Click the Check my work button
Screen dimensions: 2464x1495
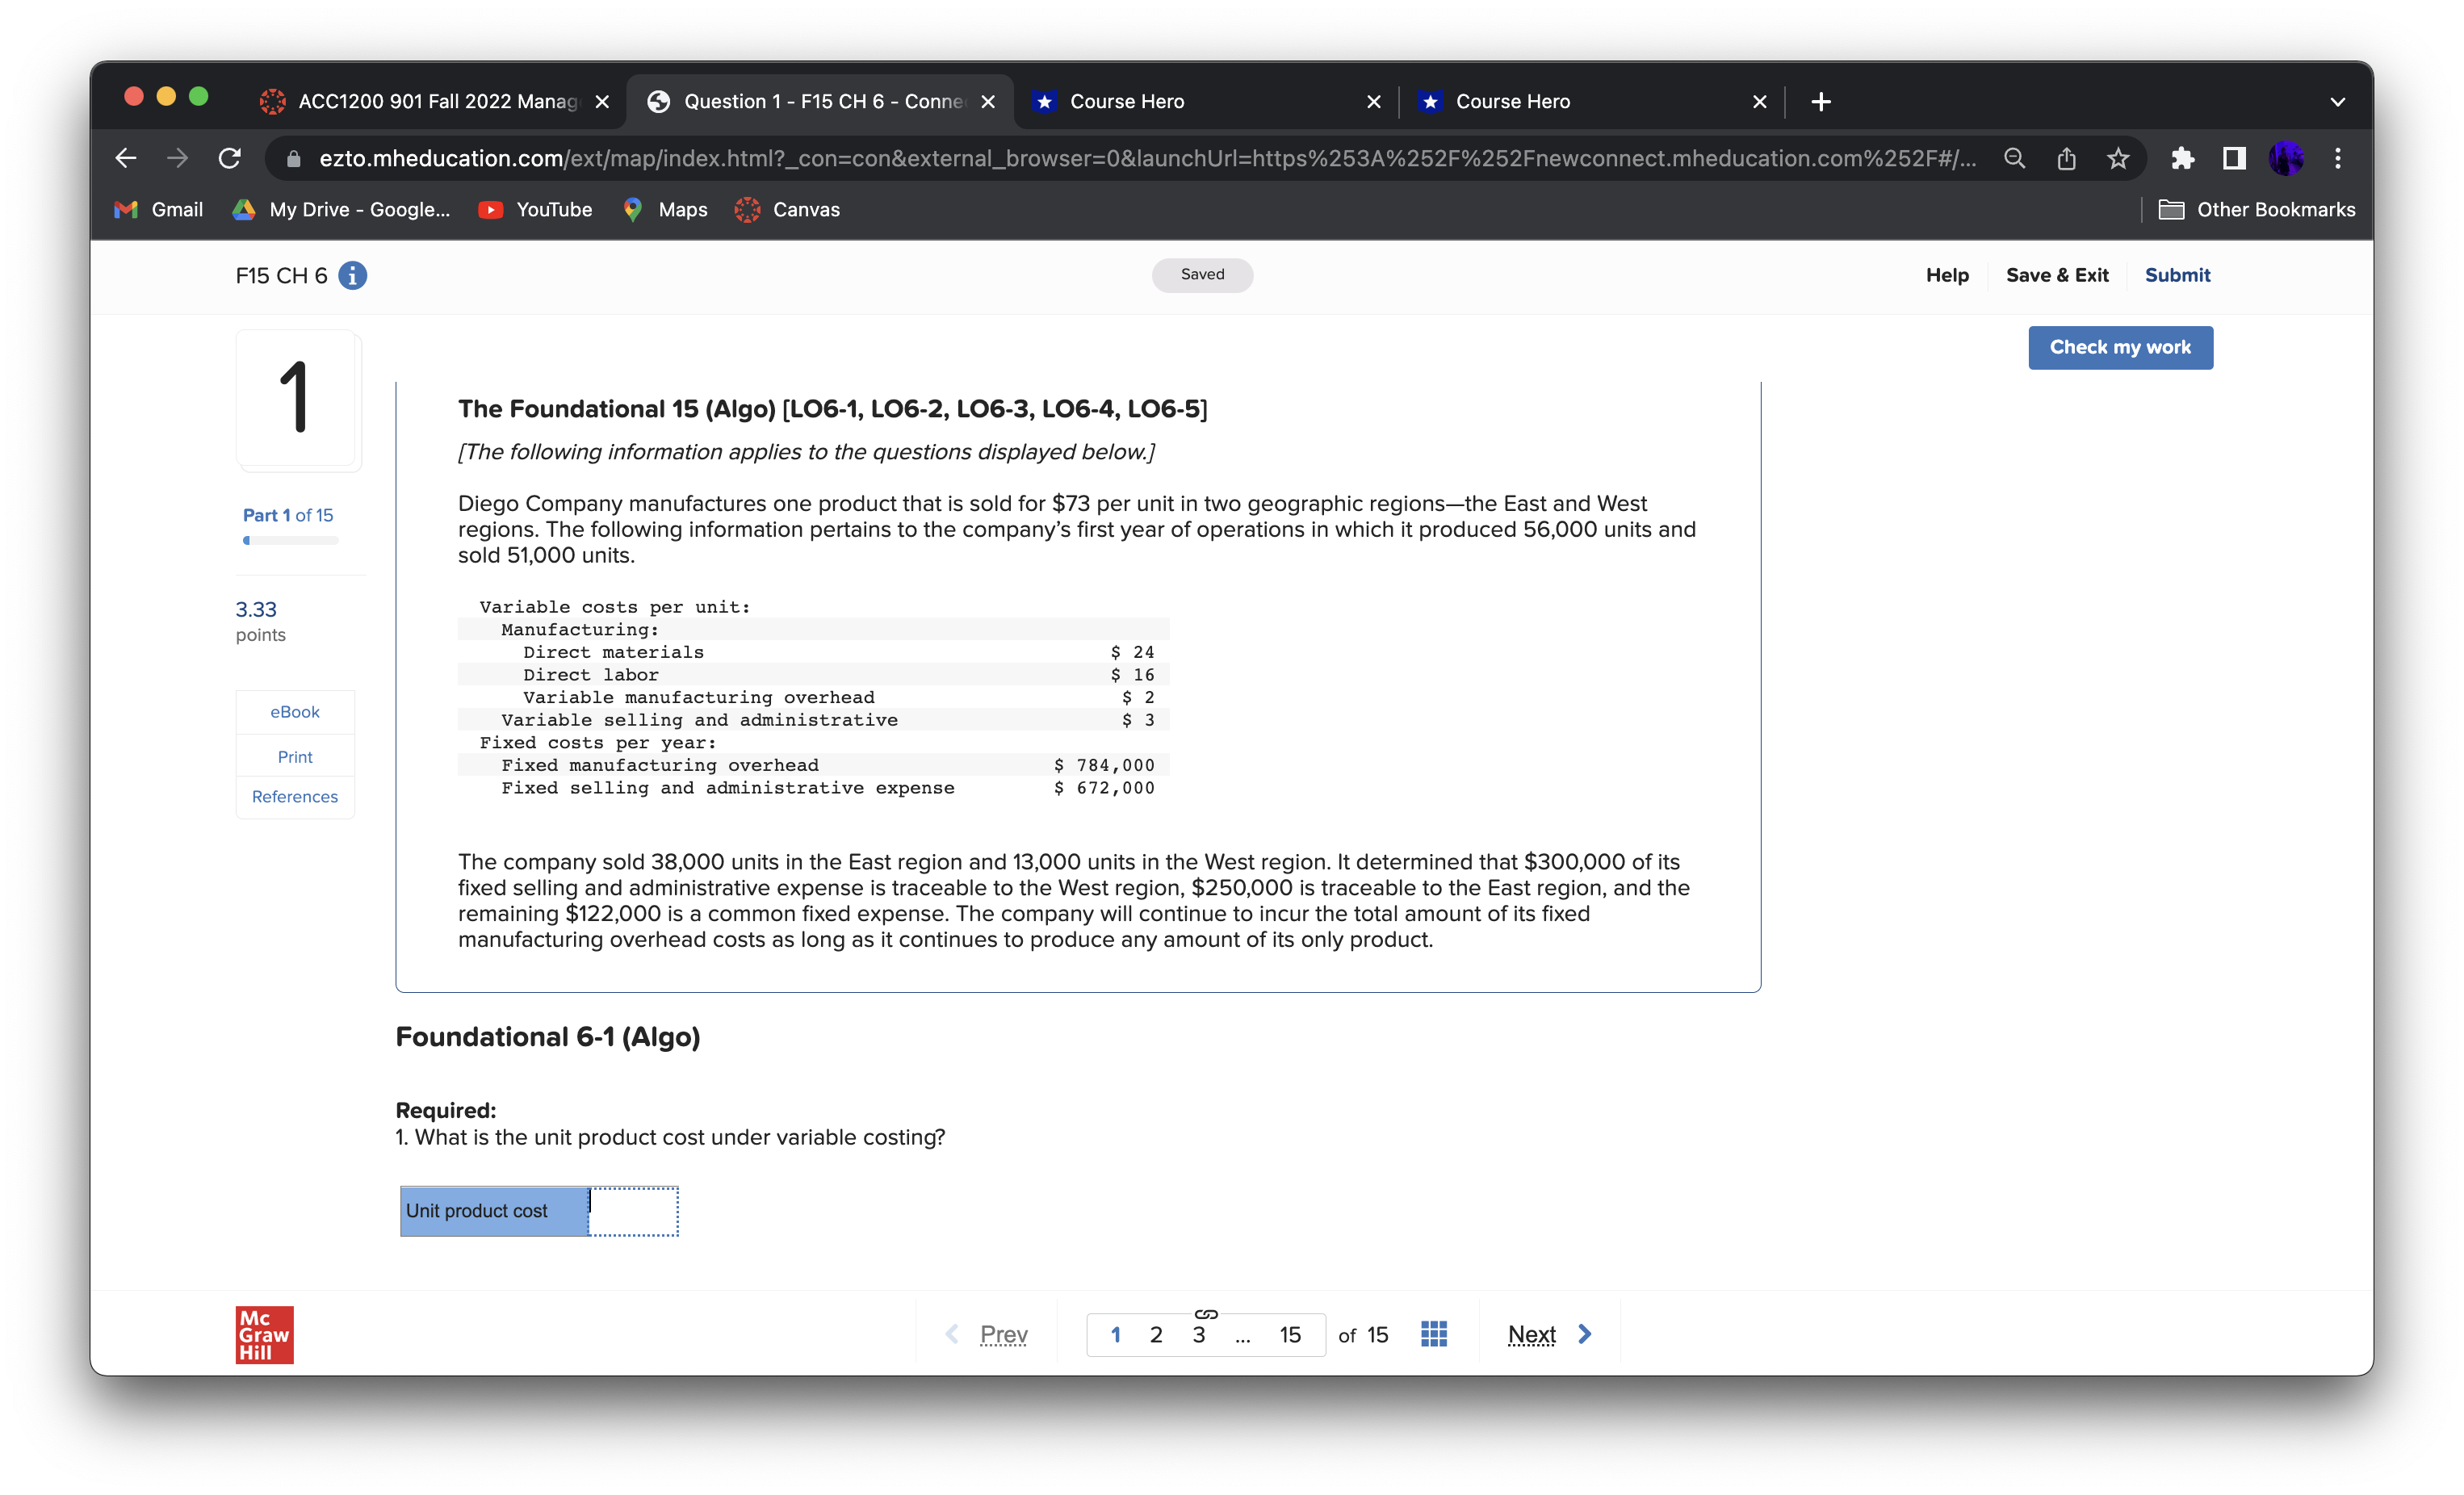click(2120, 347)
